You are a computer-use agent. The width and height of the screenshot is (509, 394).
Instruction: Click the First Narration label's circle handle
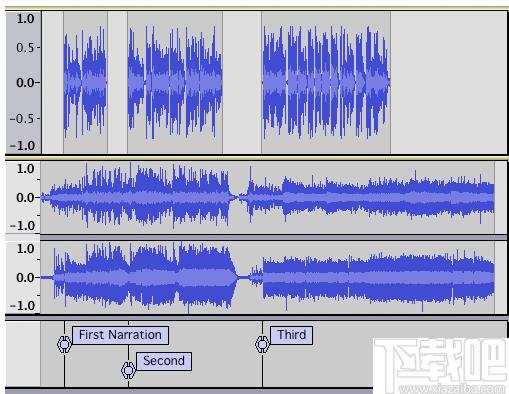[64, 344]
